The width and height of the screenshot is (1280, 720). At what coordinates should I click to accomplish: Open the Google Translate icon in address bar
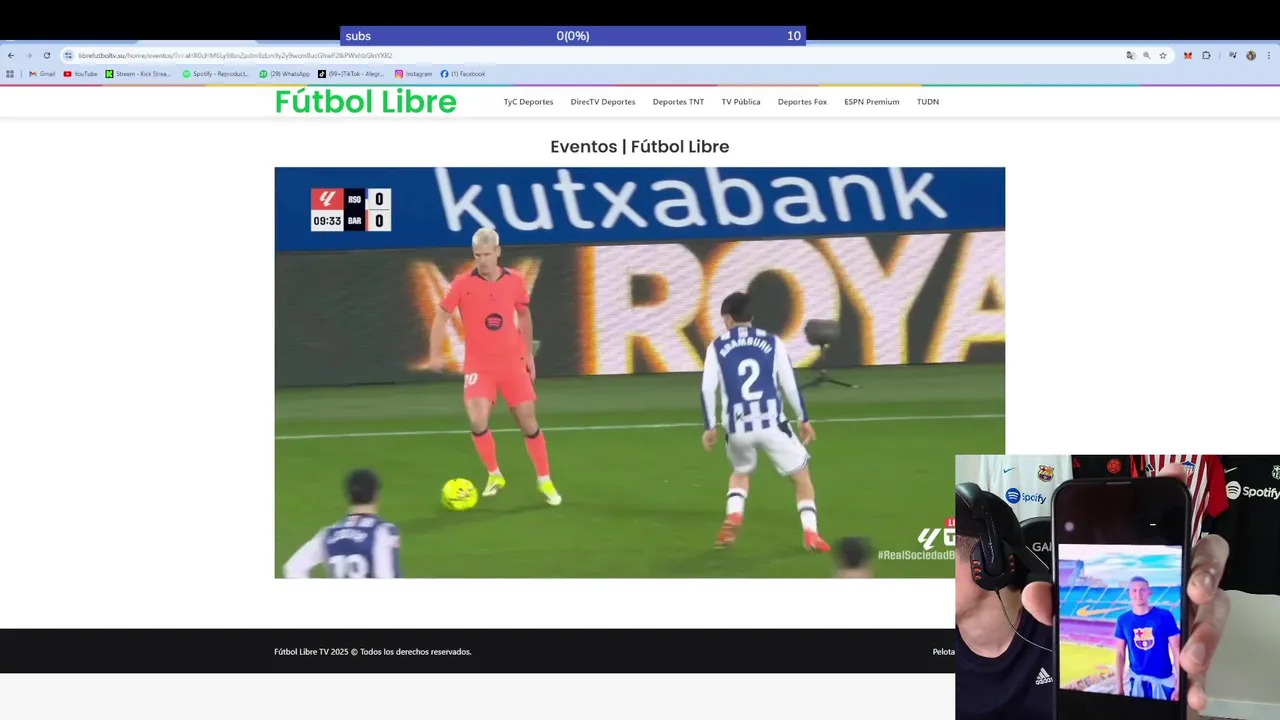(x=1130, y=55)
